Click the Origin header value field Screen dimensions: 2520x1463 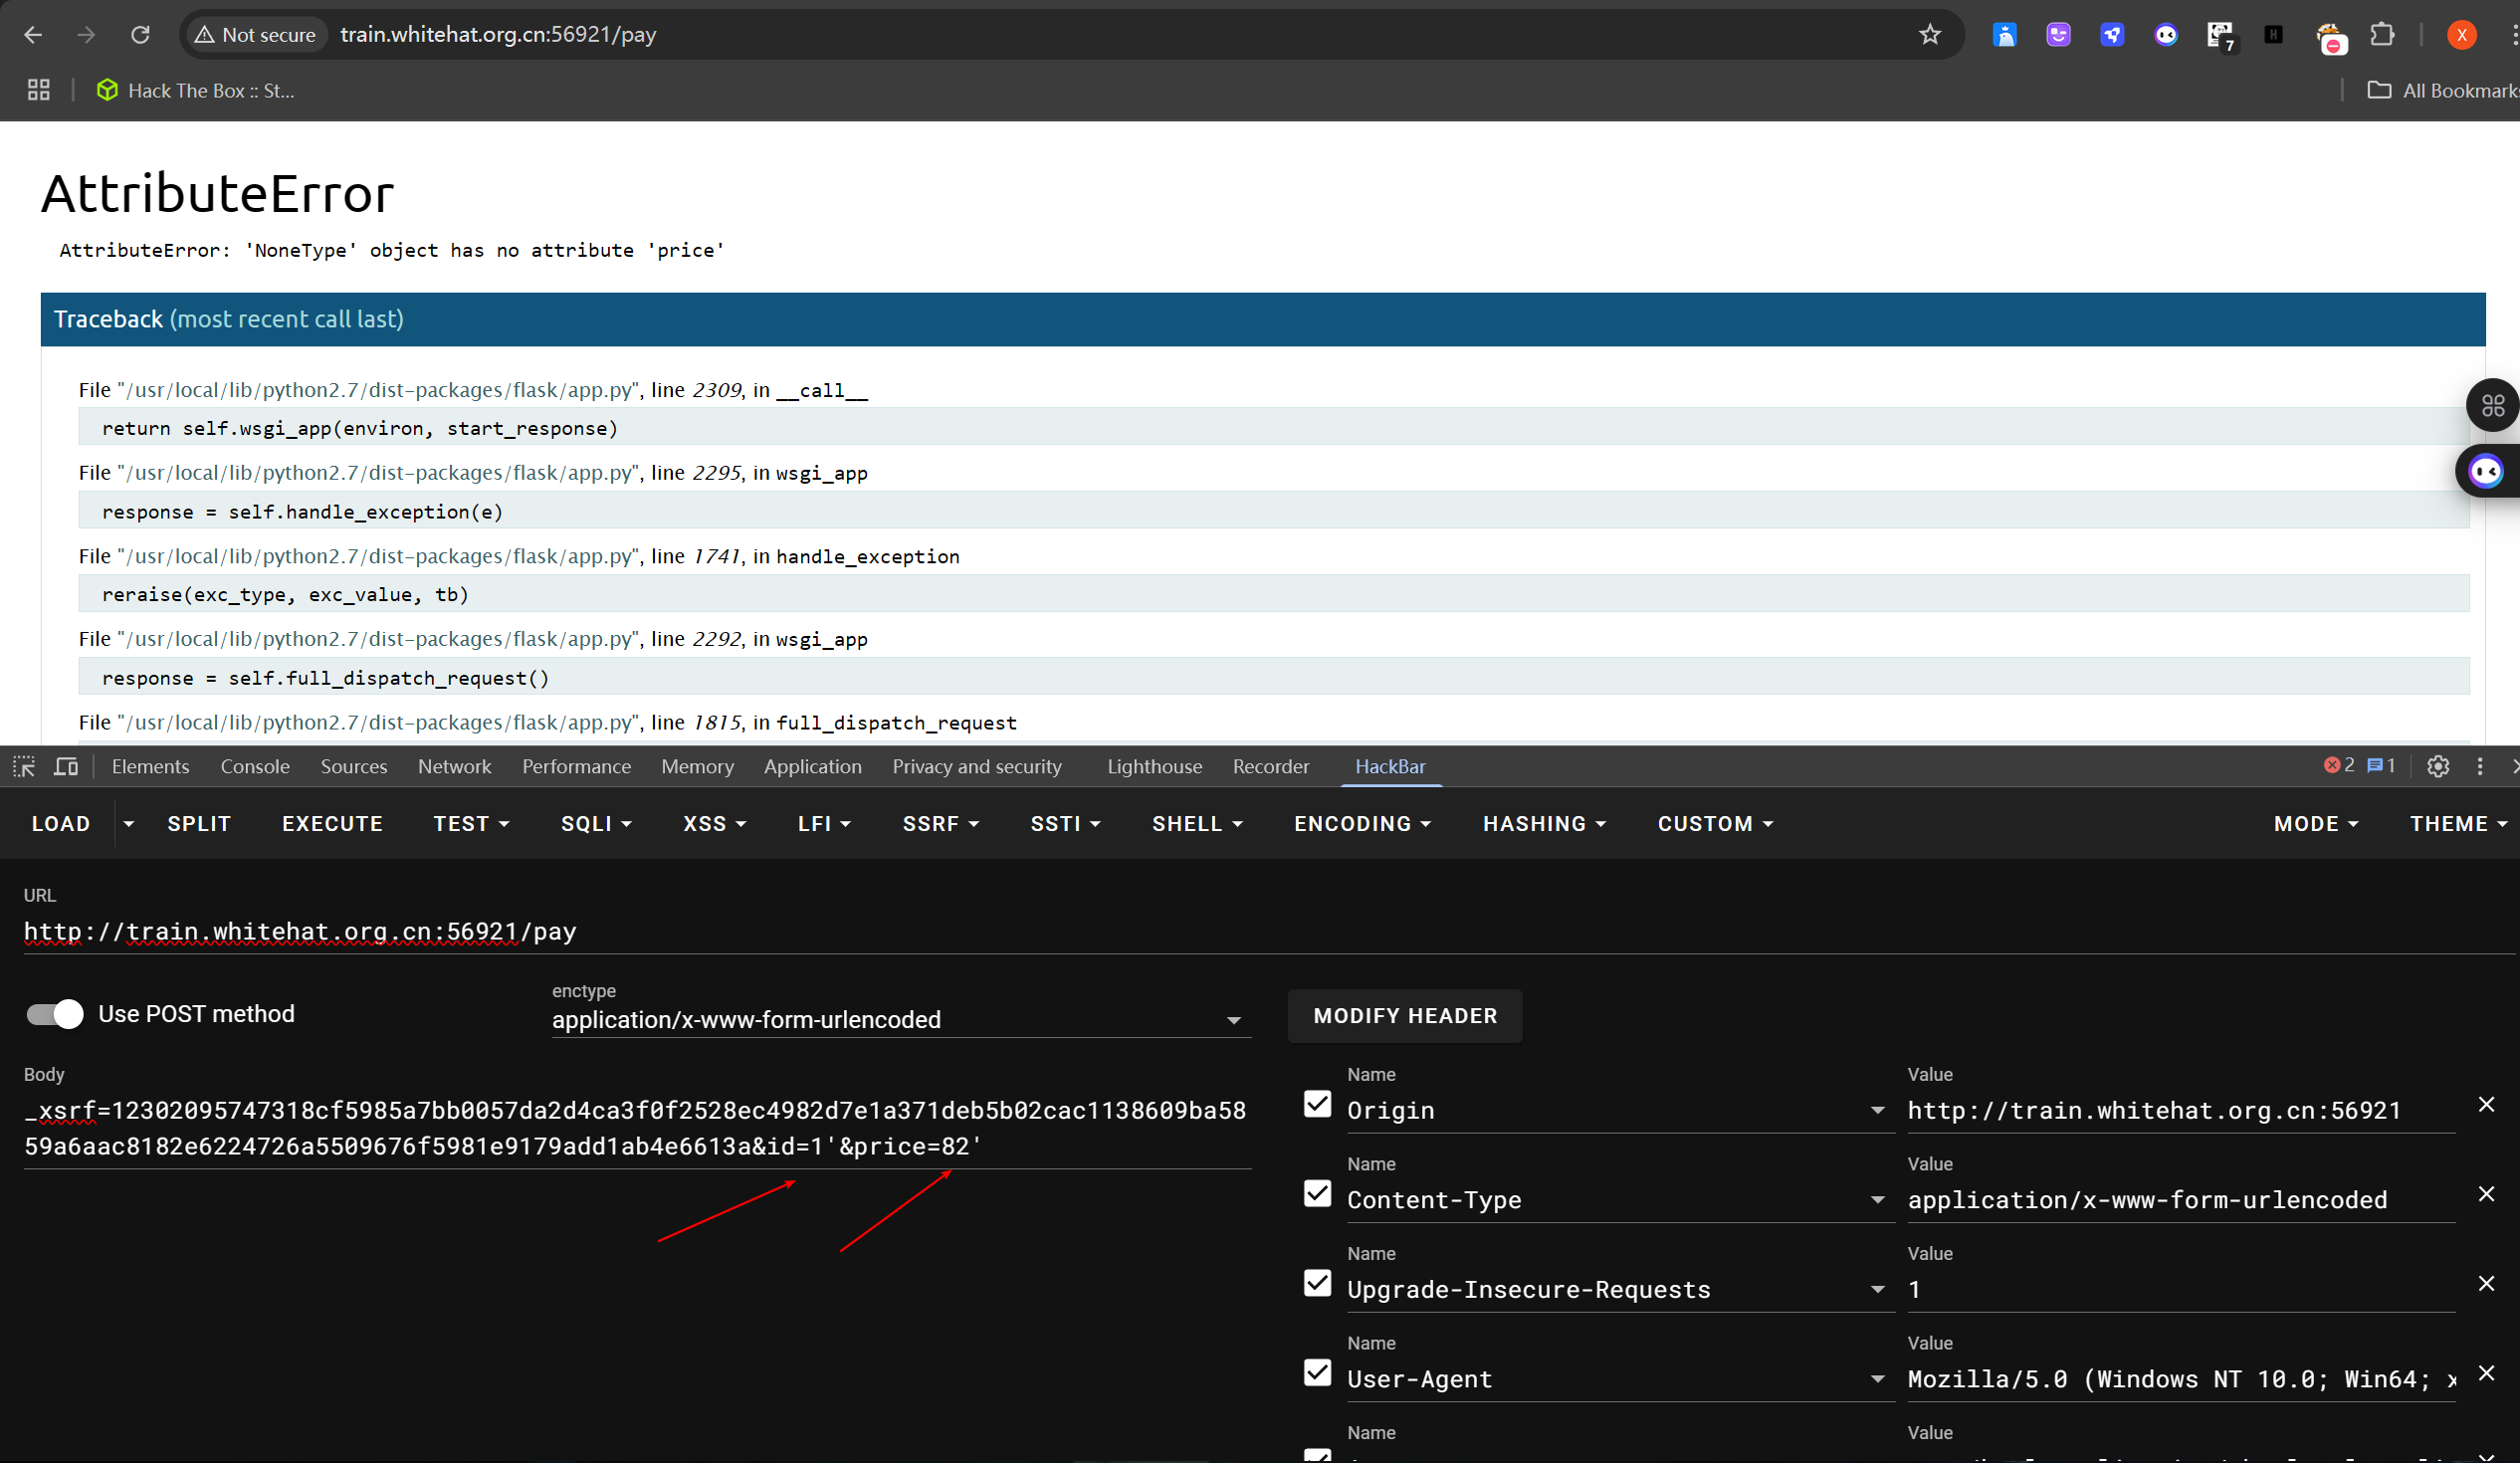[2181, 1110]
